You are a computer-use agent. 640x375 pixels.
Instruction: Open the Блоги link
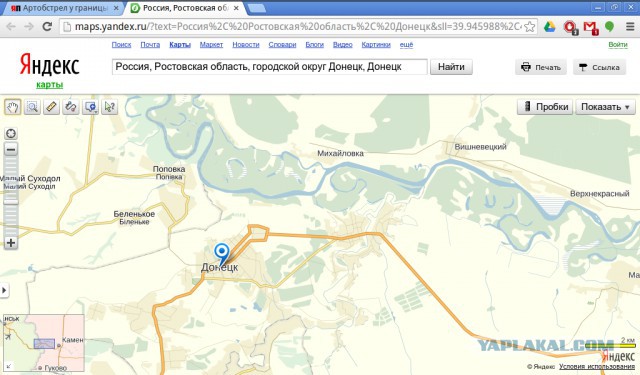[315, 44]
